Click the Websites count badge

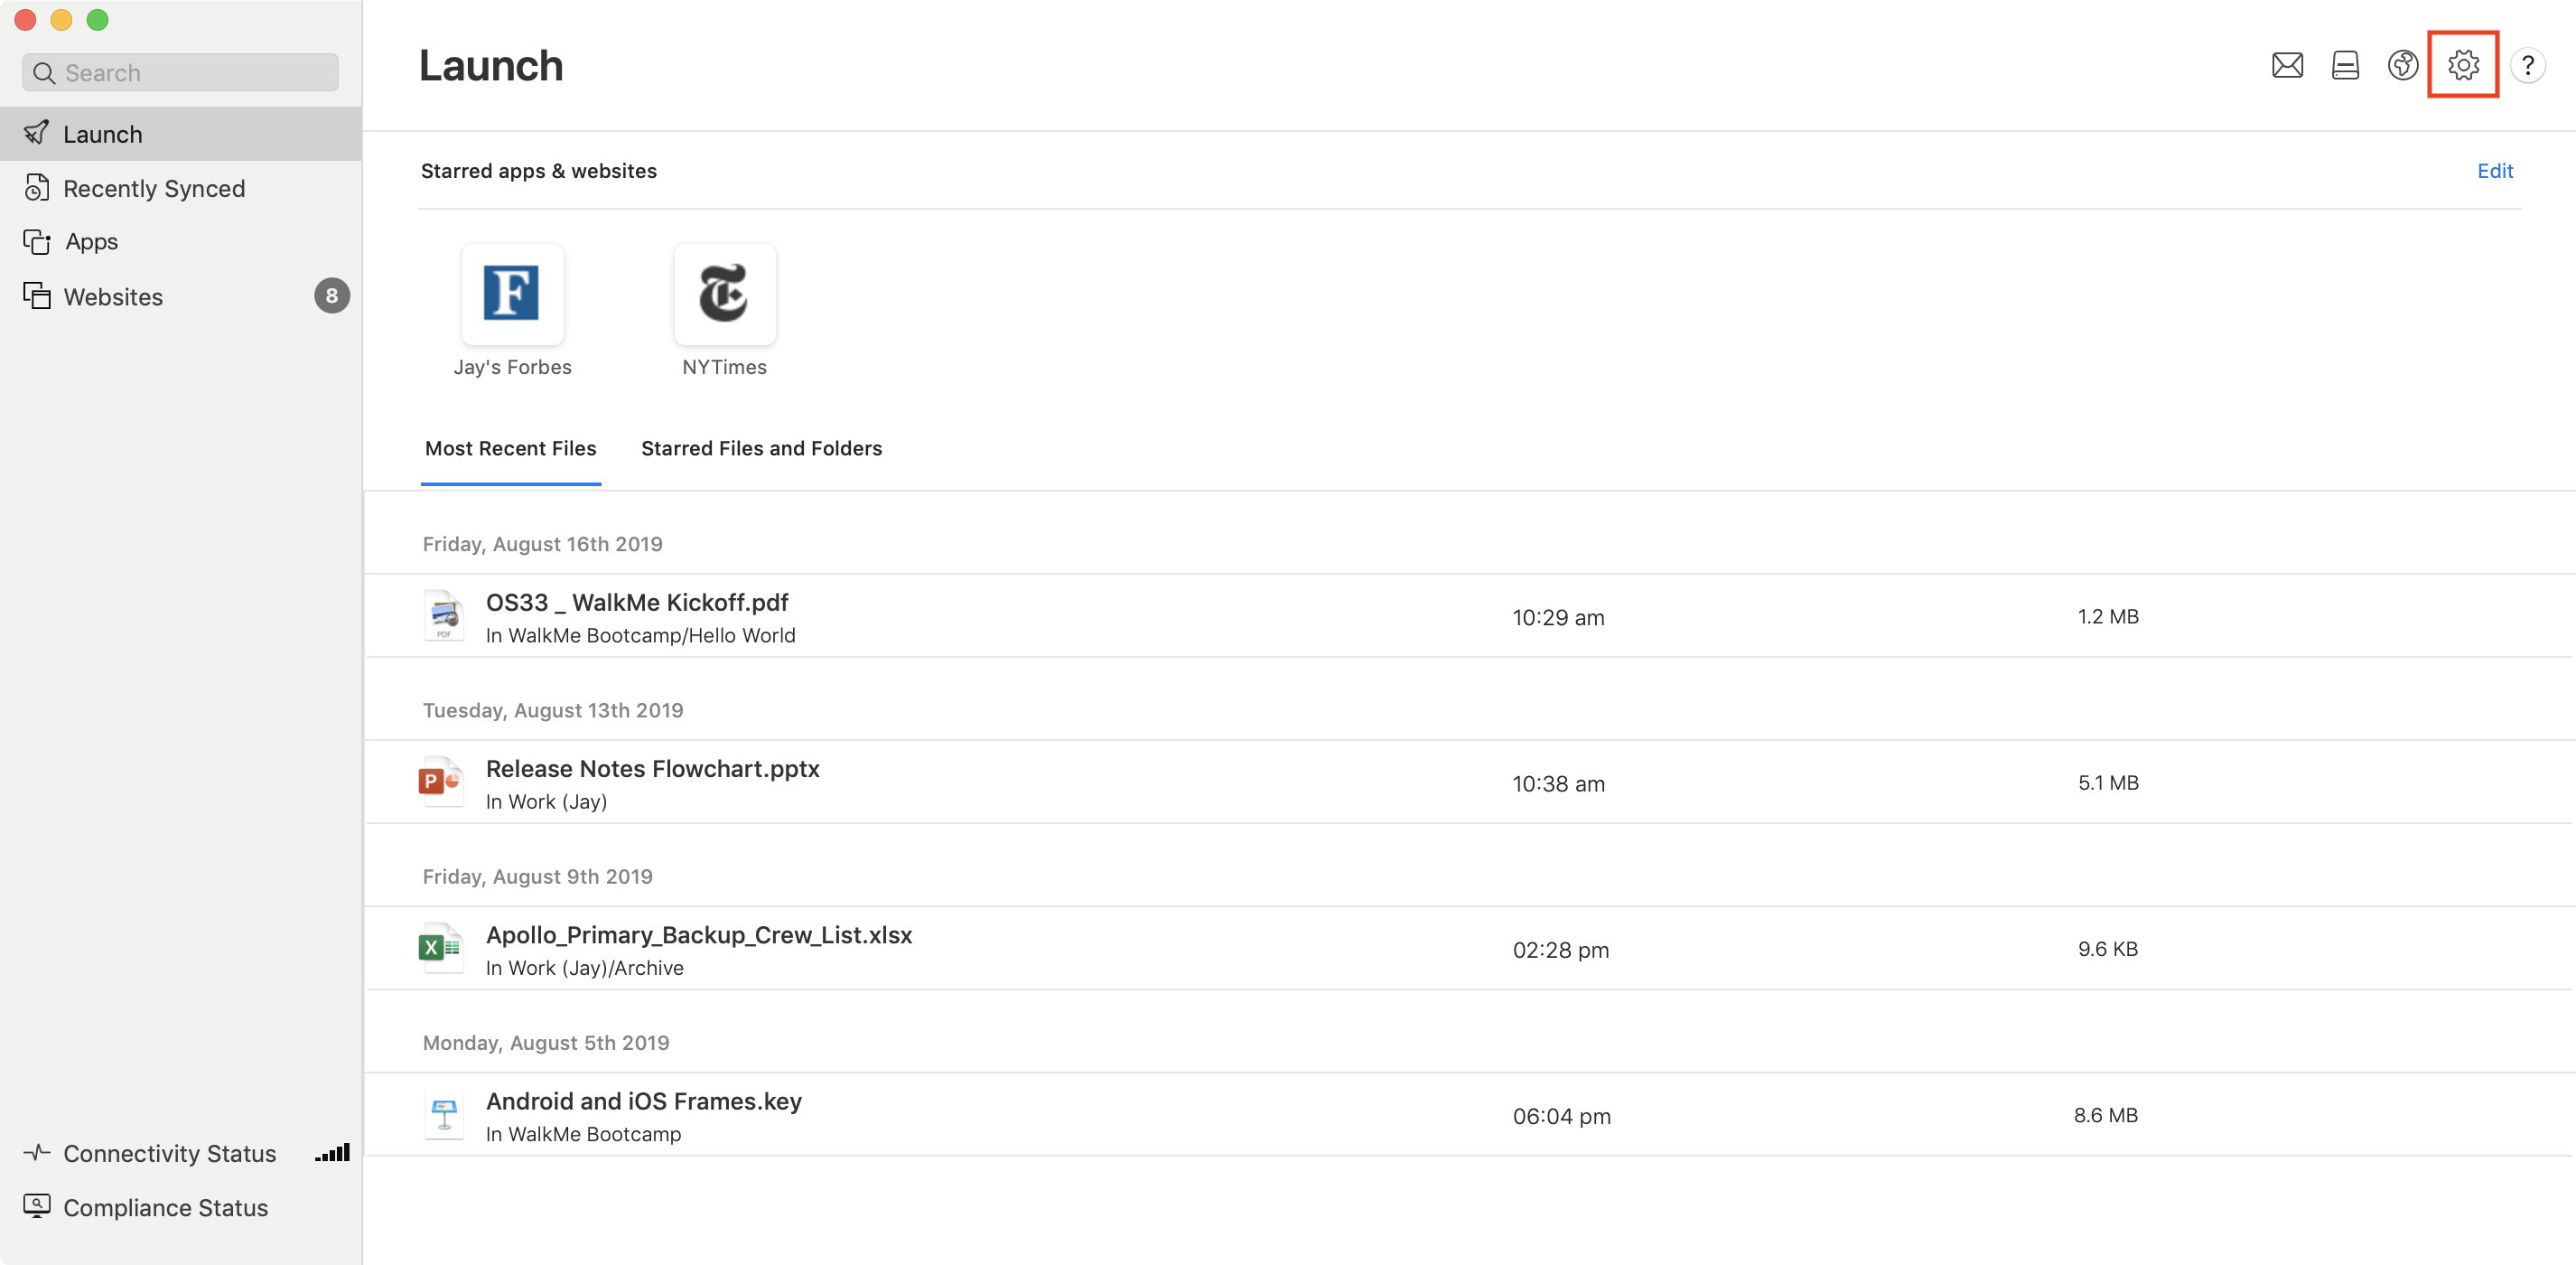coord(331,296)
